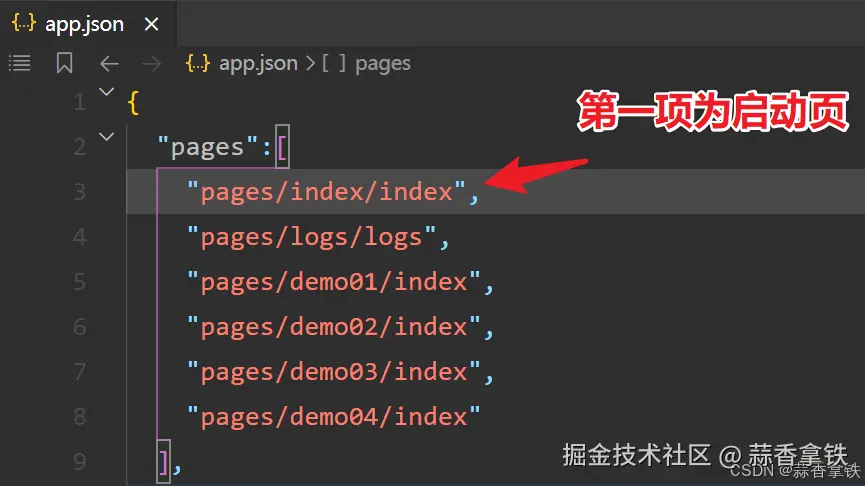This screenshot has height=486, width=865.
Task: Open the outline list icon
Action: coord(20,63)
